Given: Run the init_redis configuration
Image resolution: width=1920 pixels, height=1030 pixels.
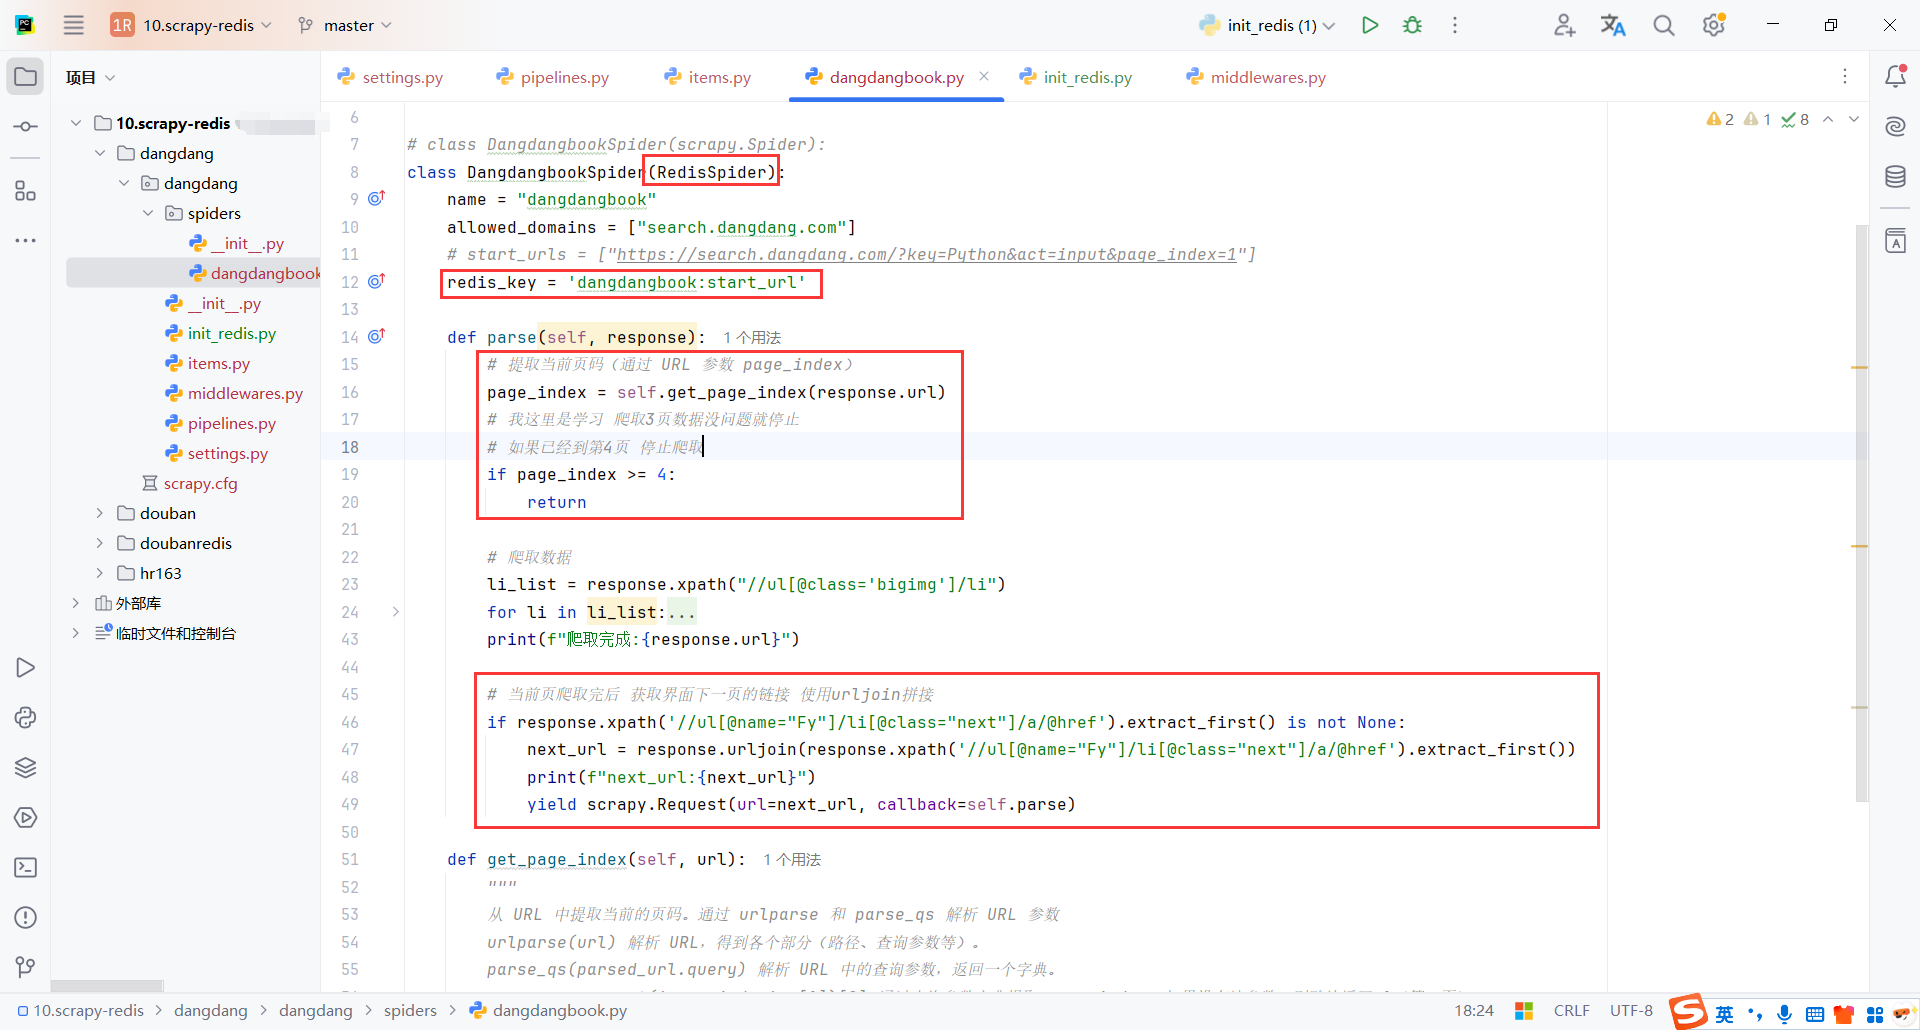Looking at the screenshot, I should point(1370,25).
